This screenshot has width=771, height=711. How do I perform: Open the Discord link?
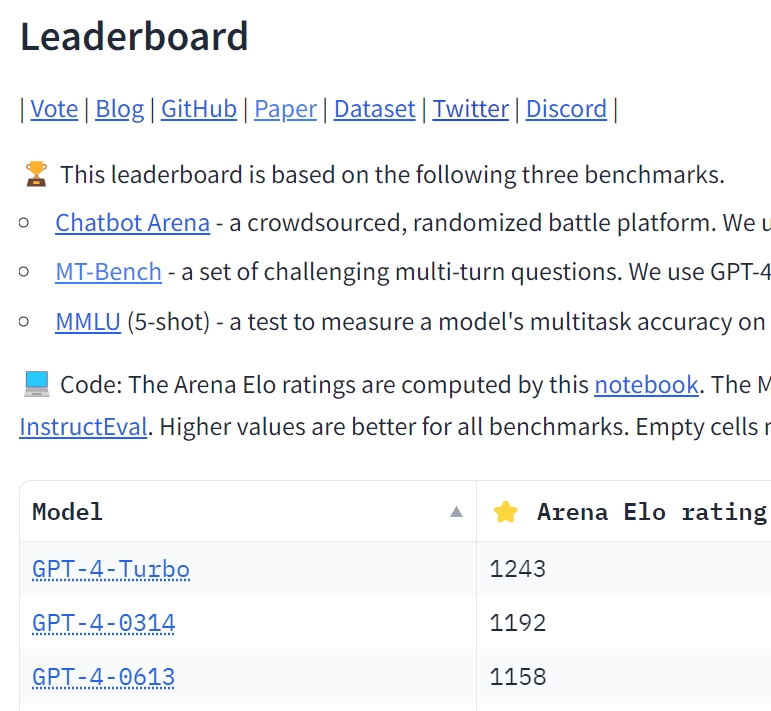[566, 109]
